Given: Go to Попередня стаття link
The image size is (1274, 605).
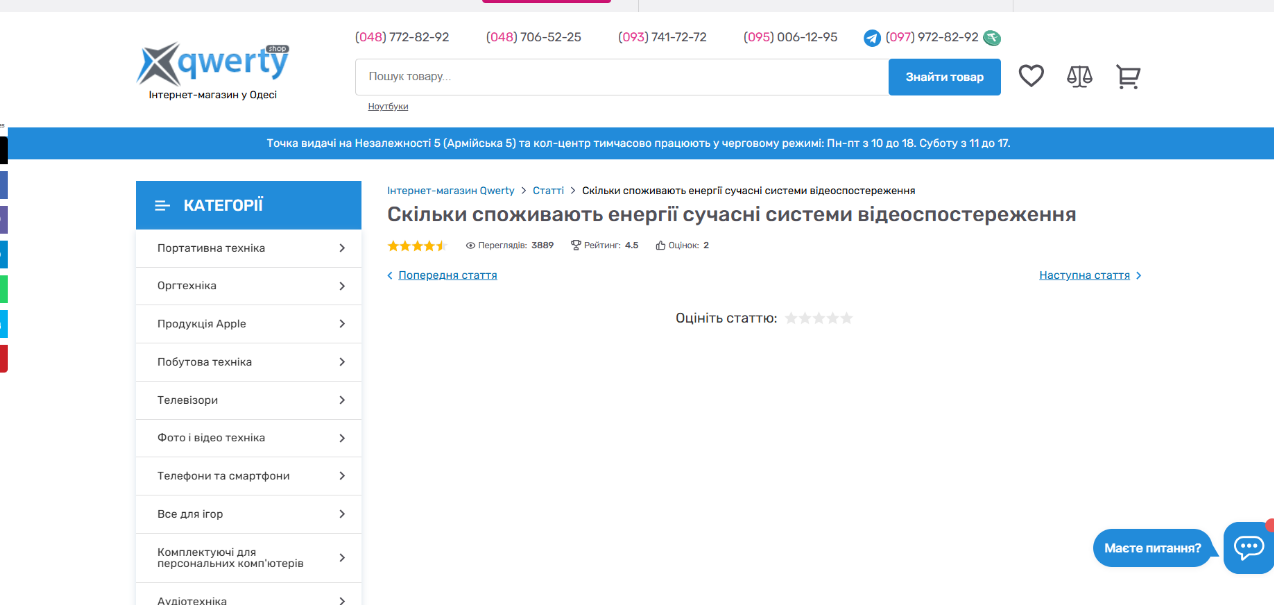Looking at the screenshot, I should click(447, 275).
